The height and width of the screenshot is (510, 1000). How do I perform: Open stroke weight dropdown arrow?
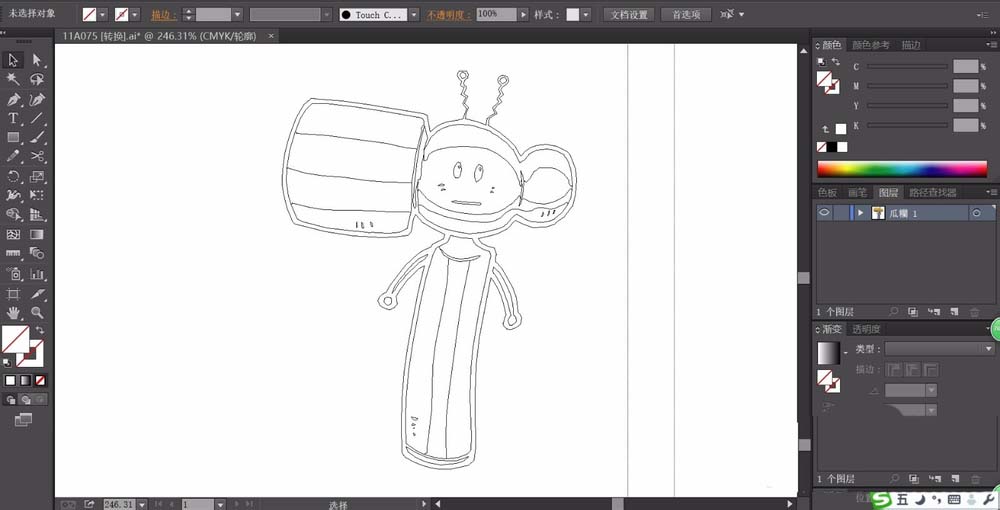237,14
